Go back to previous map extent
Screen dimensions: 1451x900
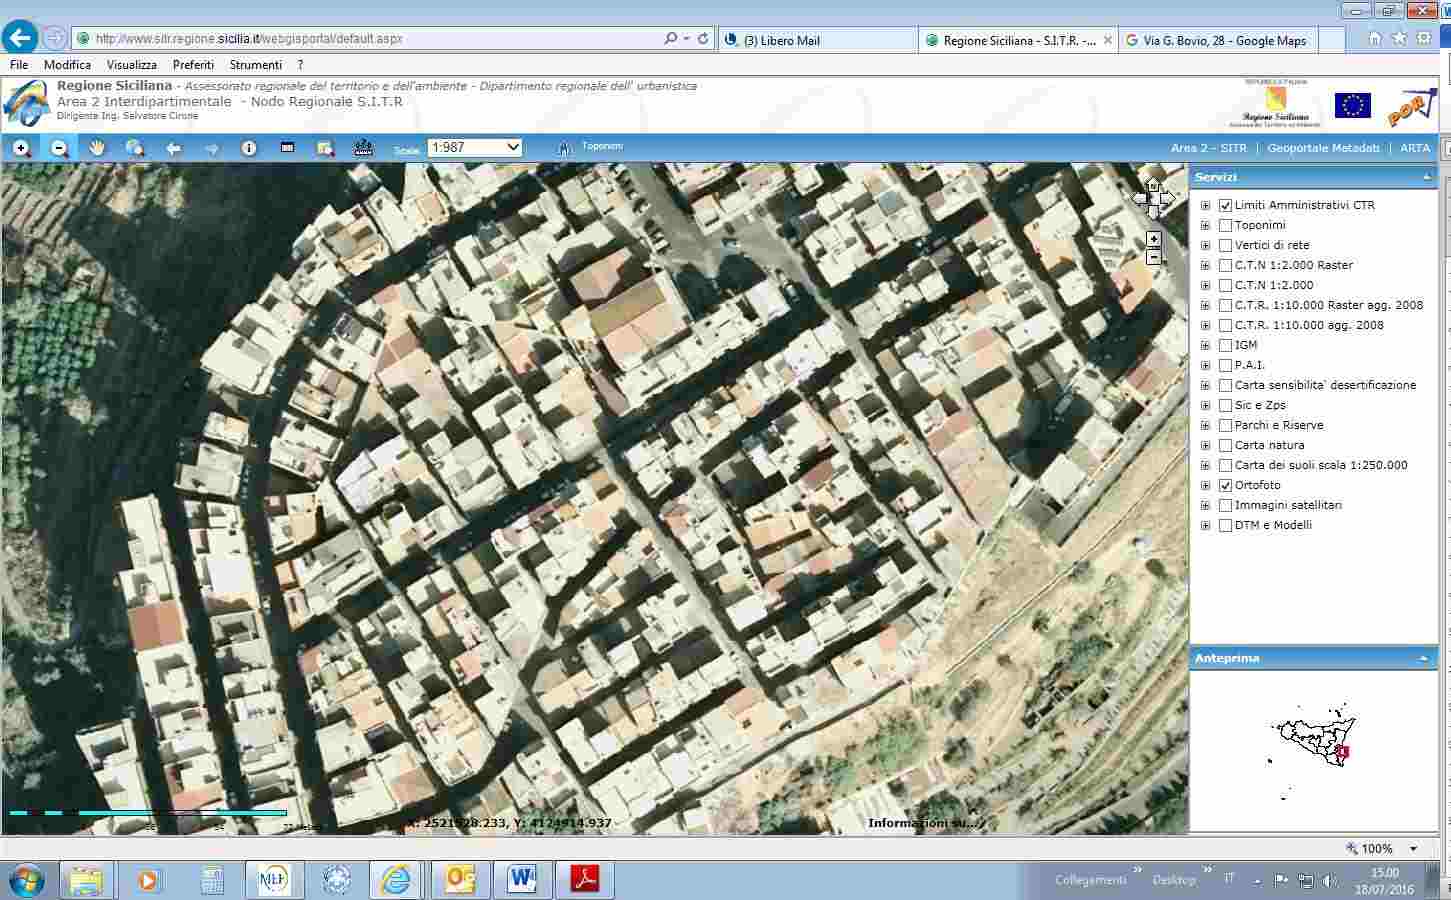click(x=173, y=148)
